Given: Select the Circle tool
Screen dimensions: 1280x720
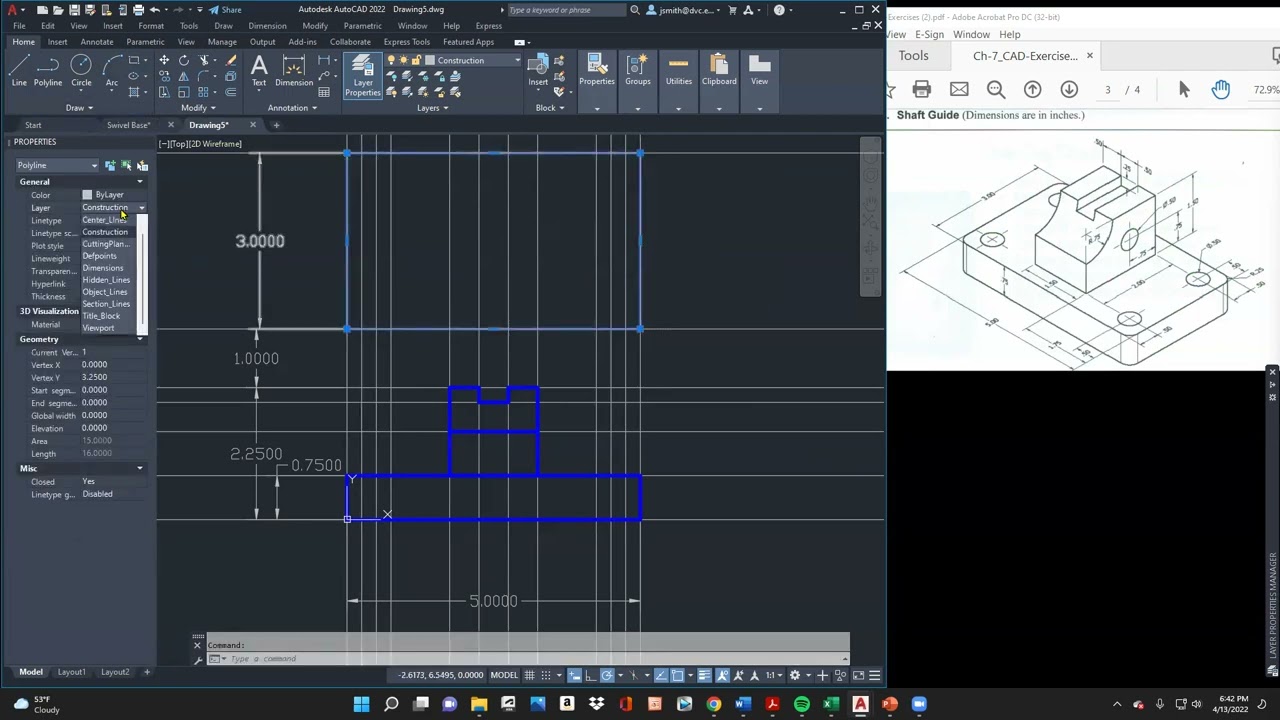Looking at the screenshot, I should [x=81, y=70].
